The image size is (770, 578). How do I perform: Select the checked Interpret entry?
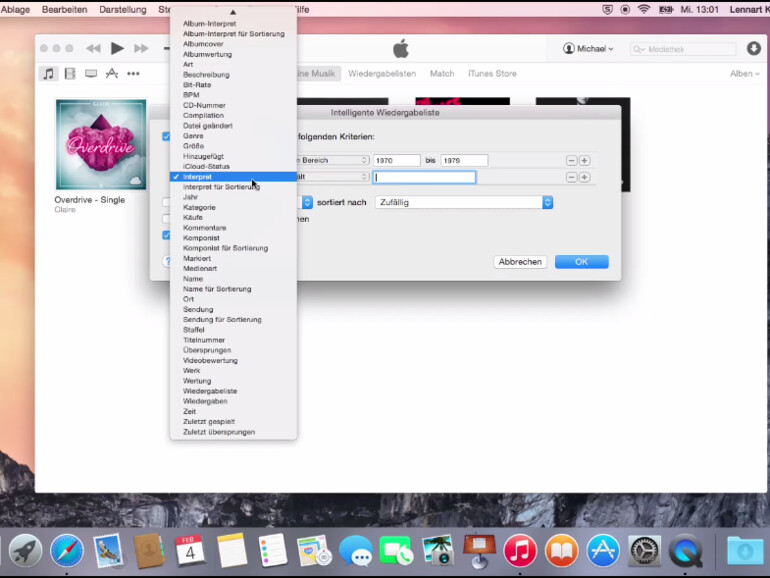[x=233, y=177]
